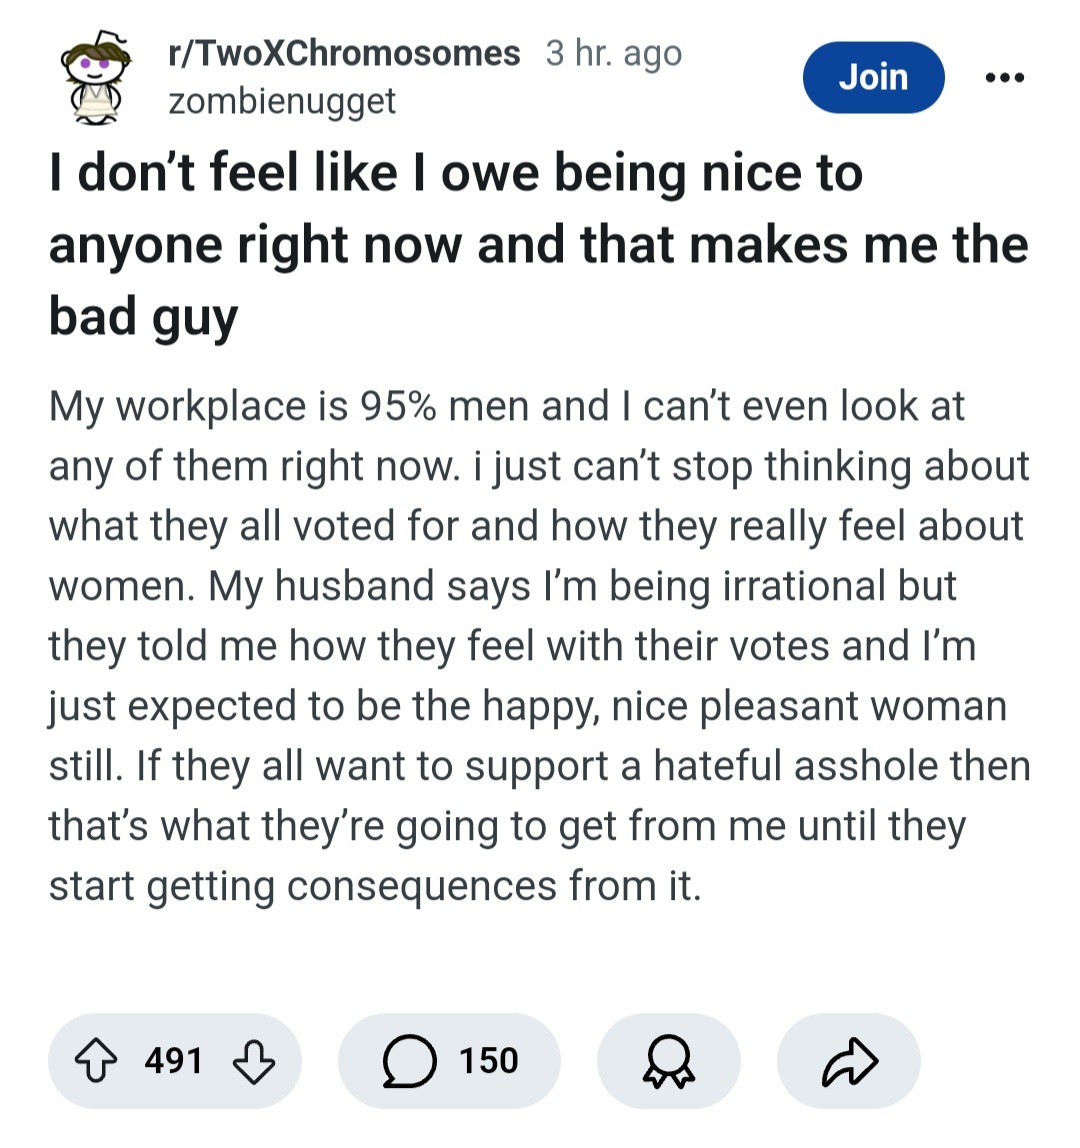Tap the title line starting 'I don't feel'
The height and width of the screenshot is (1148, 1080).
point(455,173)
